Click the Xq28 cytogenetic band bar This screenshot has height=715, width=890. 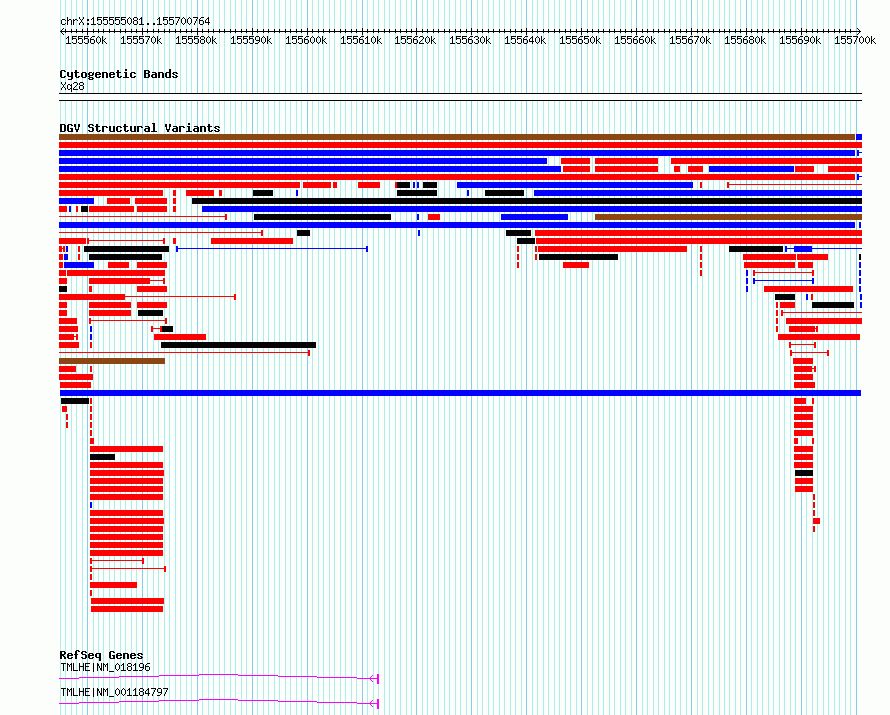(460, 97)
